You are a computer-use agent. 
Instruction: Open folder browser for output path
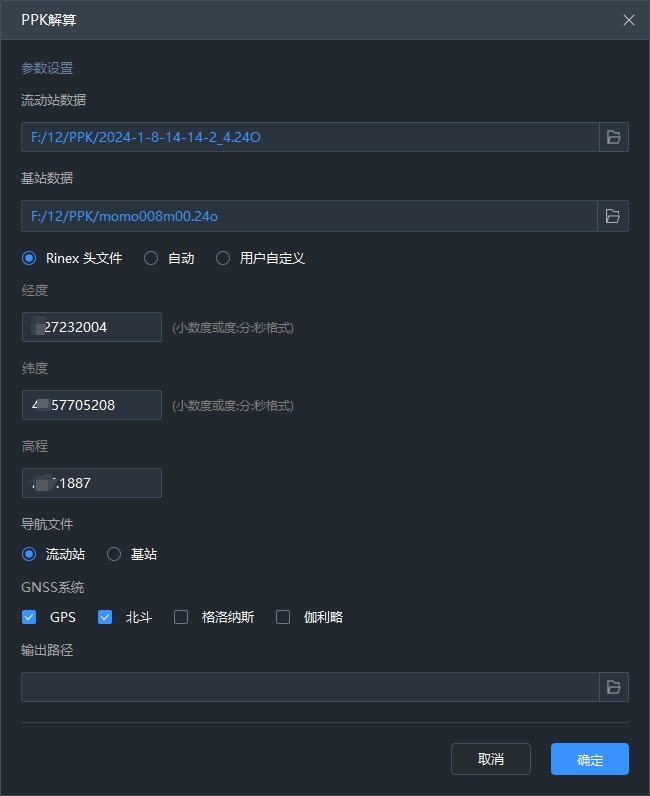(x=614, y=687)
